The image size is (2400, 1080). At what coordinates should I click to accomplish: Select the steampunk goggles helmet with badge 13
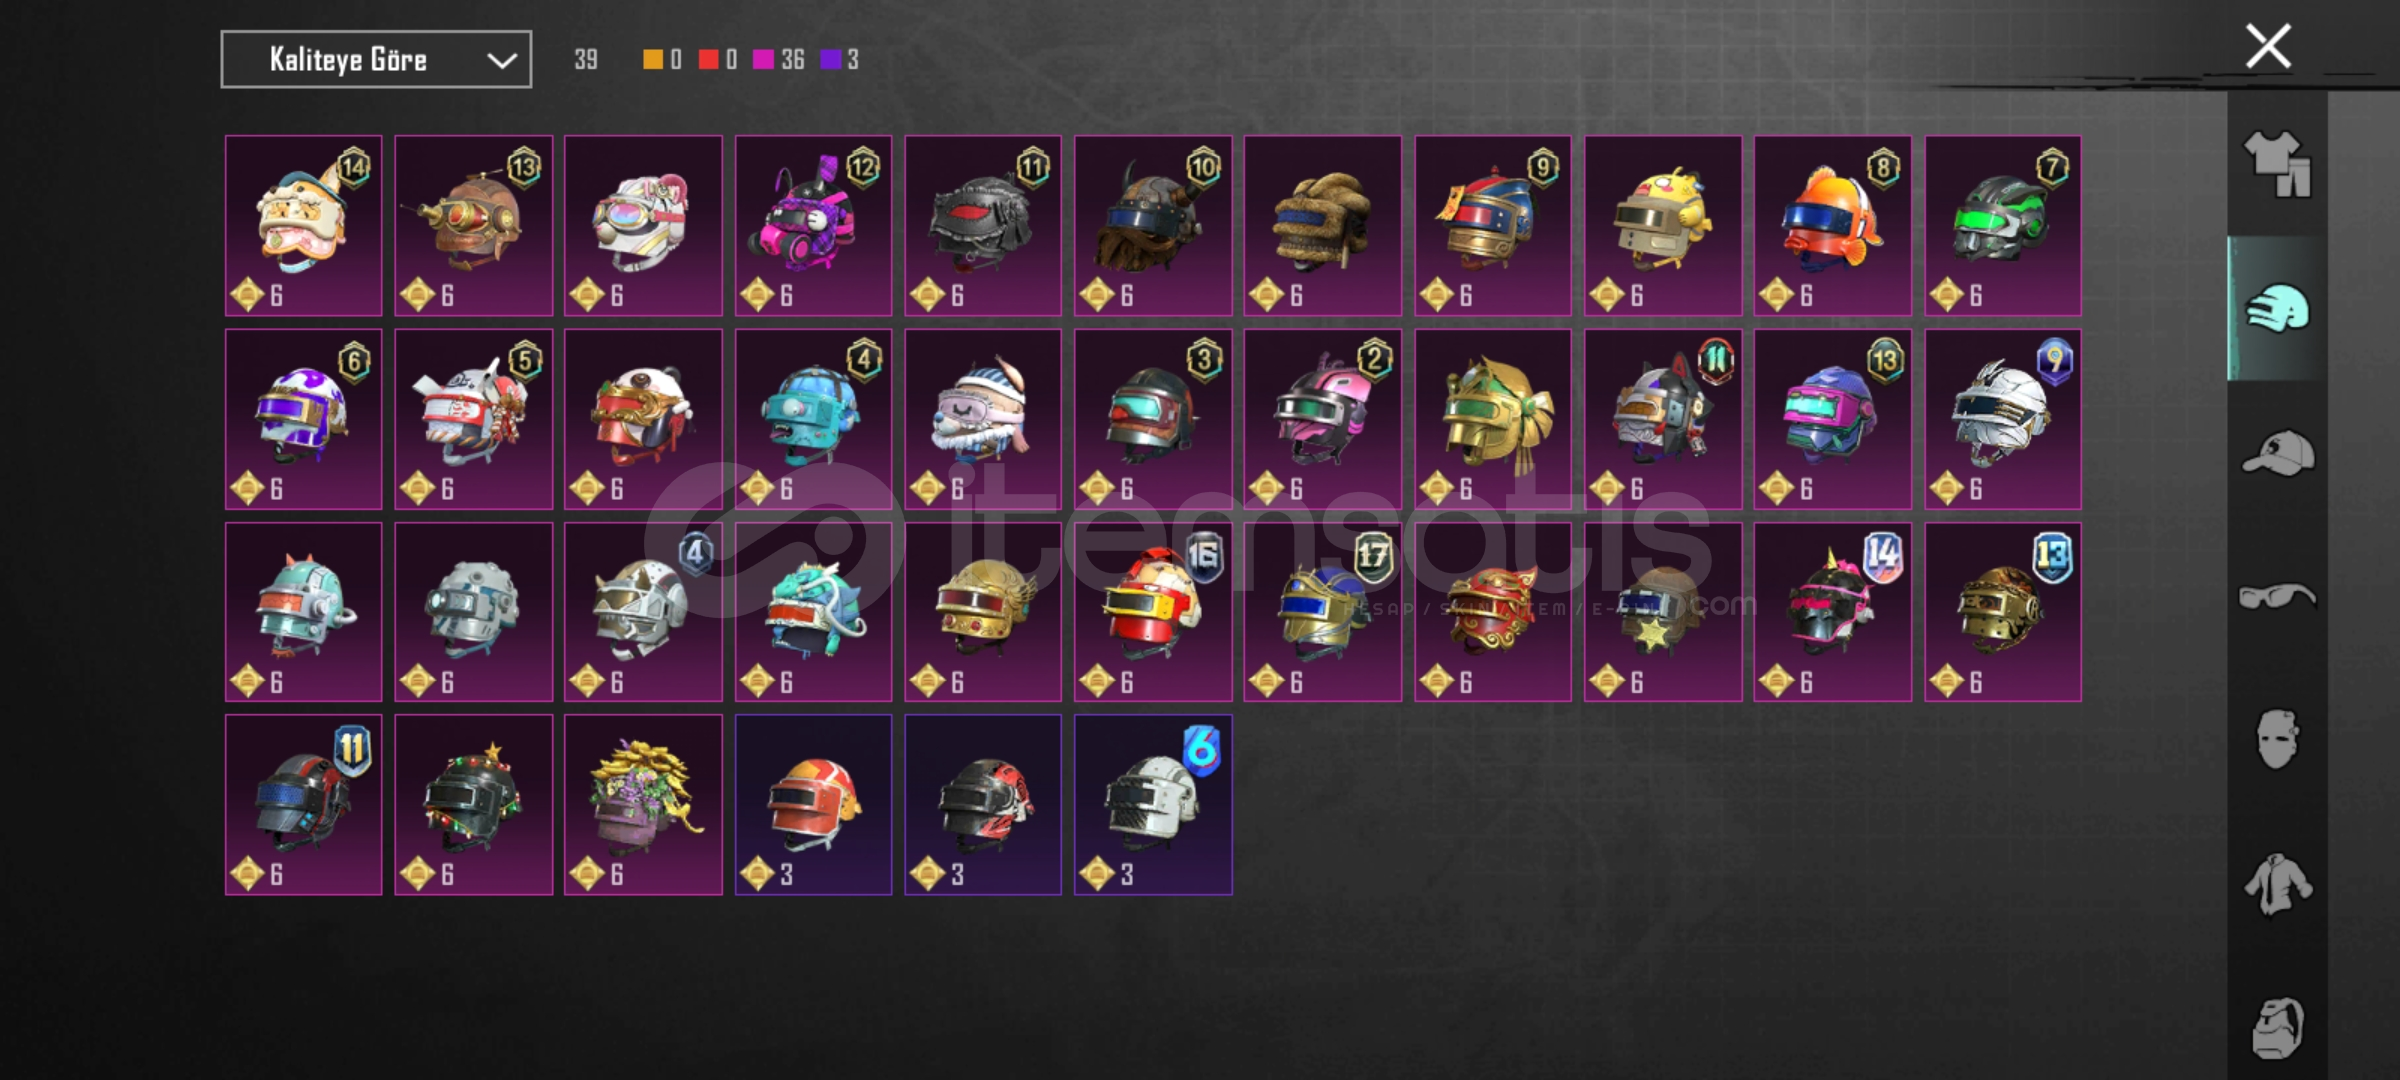pos(473,226)
